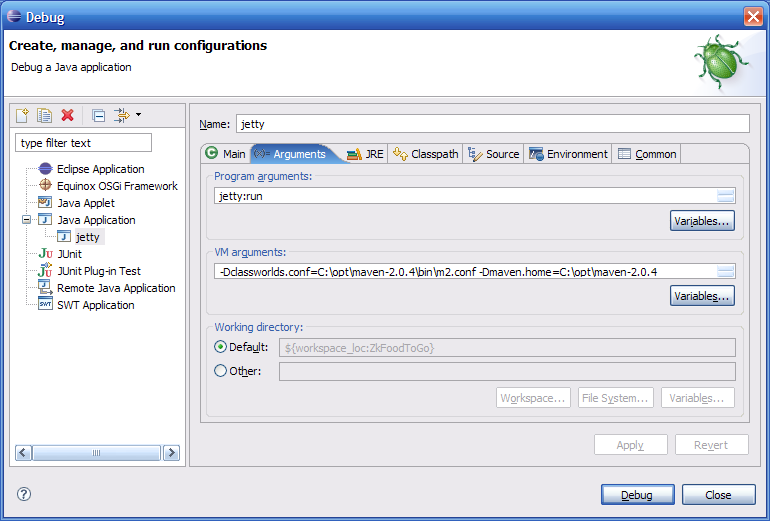Image resolution: width=770 pixels, height=521 pixels.
Task: Click Variables button under Program arguments
Action: click(x=702, y=220)
